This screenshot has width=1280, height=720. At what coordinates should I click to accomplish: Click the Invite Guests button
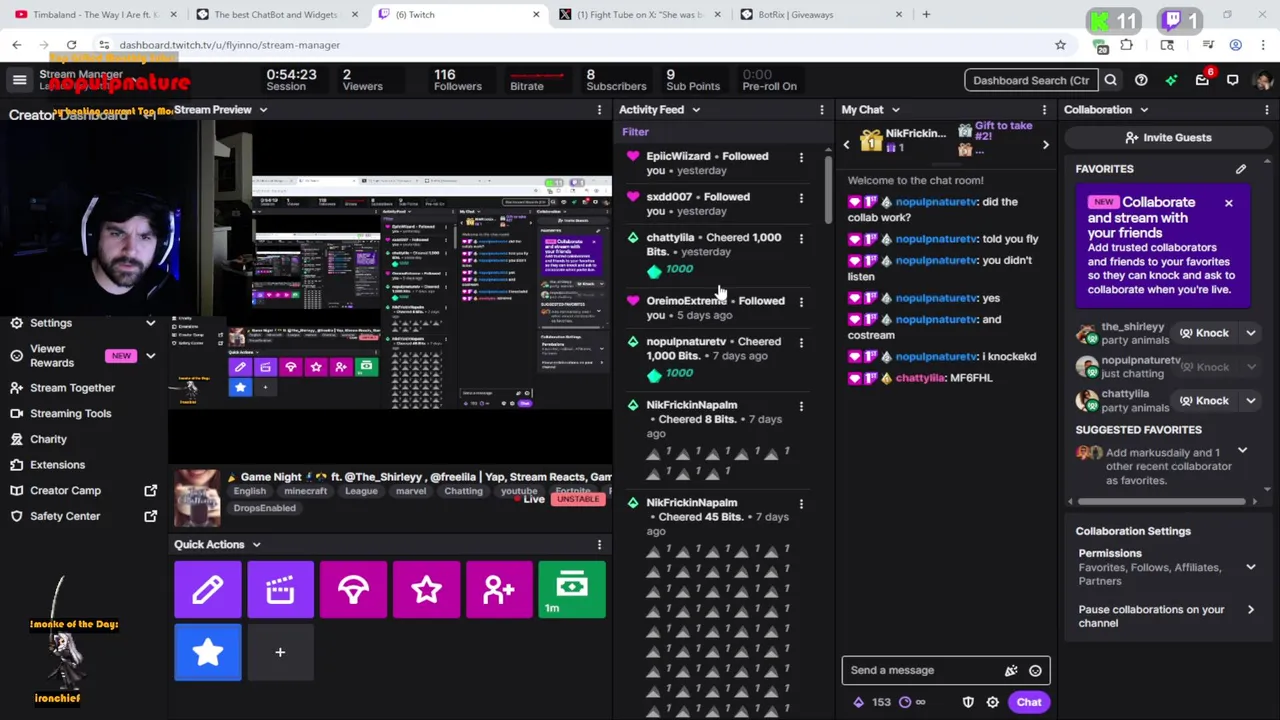pyautogui.click(x=1167, y=138)
